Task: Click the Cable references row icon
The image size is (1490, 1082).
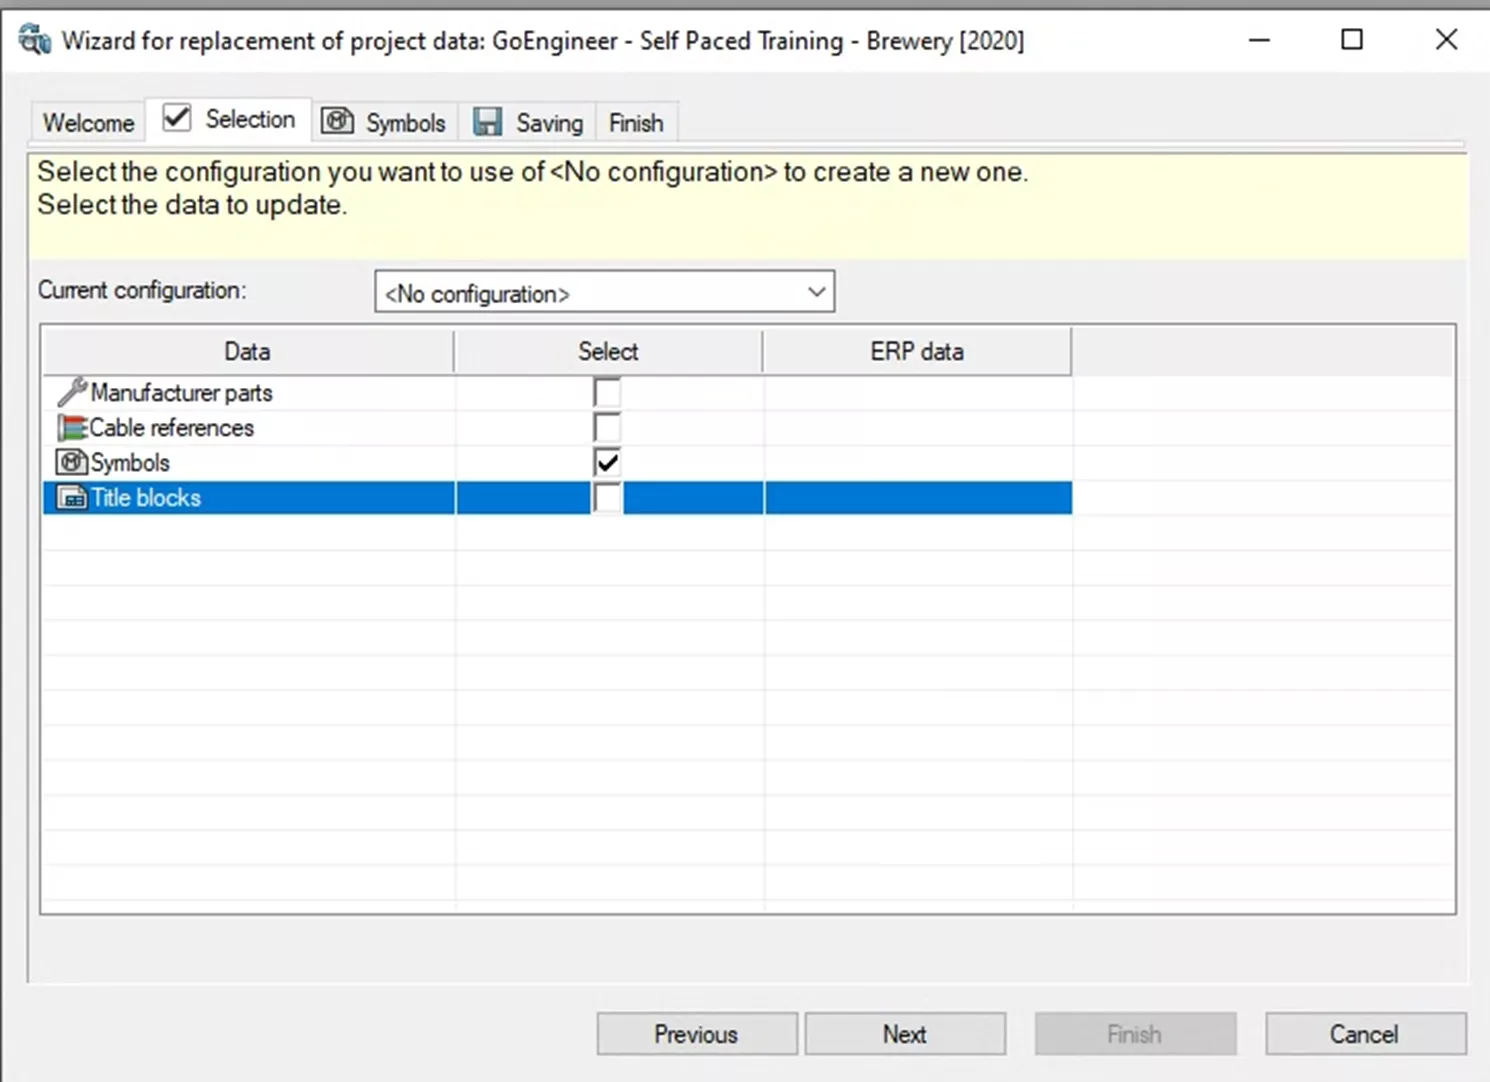Action: pos(72,428)
